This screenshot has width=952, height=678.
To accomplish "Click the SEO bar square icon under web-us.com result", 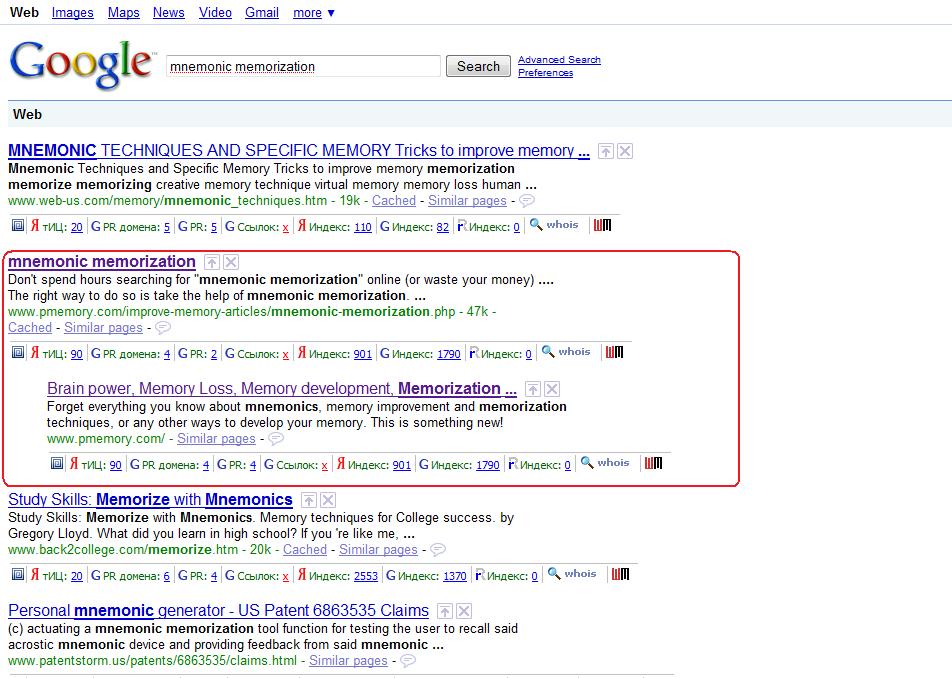I will pyautogui.click(x=18, y=226).
